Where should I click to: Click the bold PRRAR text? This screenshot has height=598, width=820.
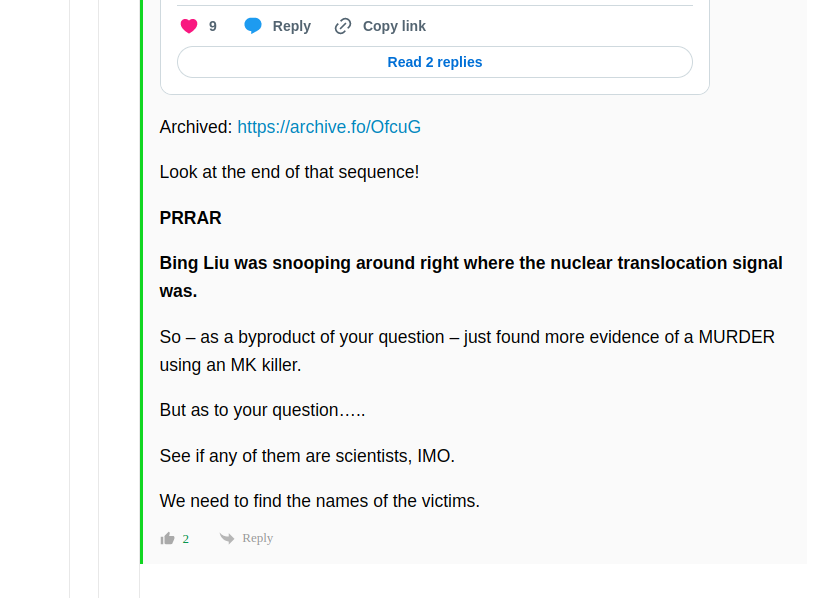tap(190, 218)
